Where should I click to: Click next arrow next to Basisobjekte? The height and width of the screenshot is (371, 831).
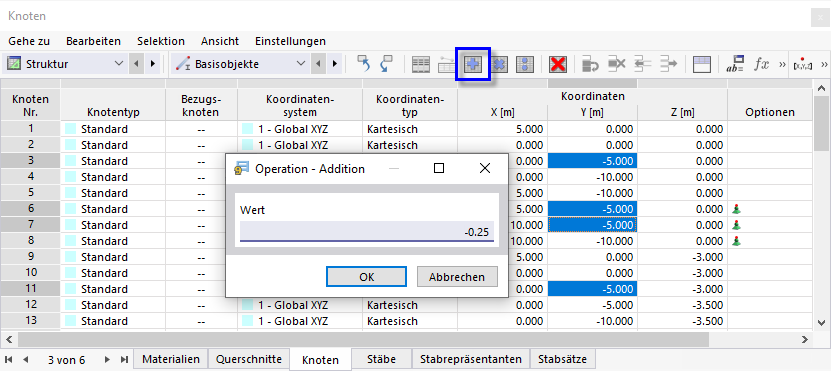(x=334, y=64)
